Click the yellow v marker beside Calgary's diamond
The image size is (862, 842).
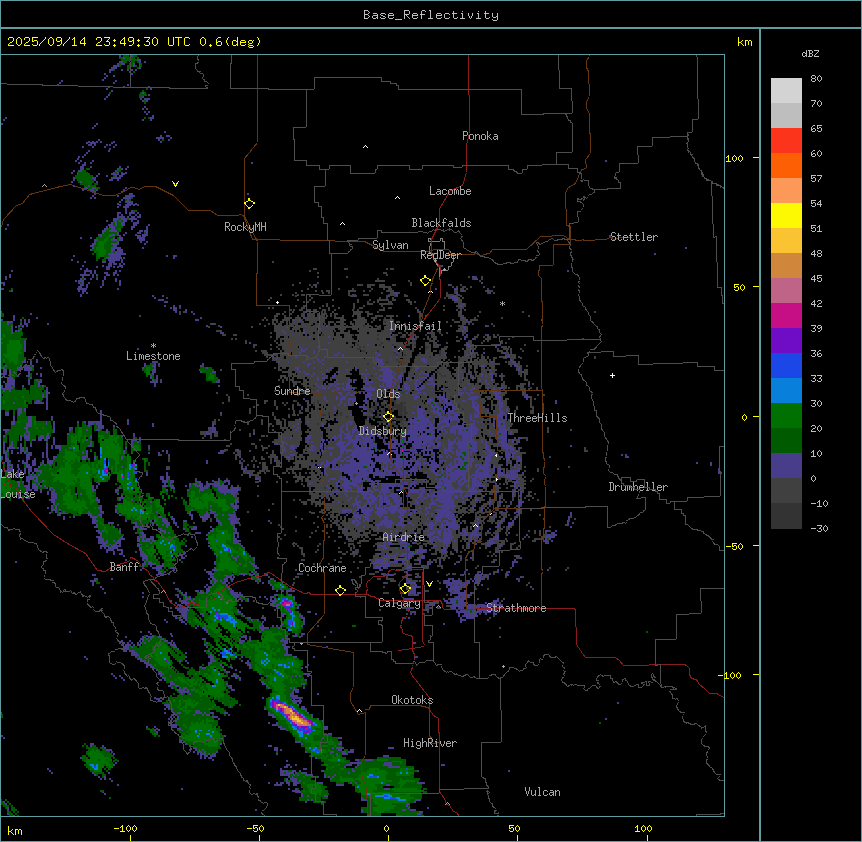point(429,584)
